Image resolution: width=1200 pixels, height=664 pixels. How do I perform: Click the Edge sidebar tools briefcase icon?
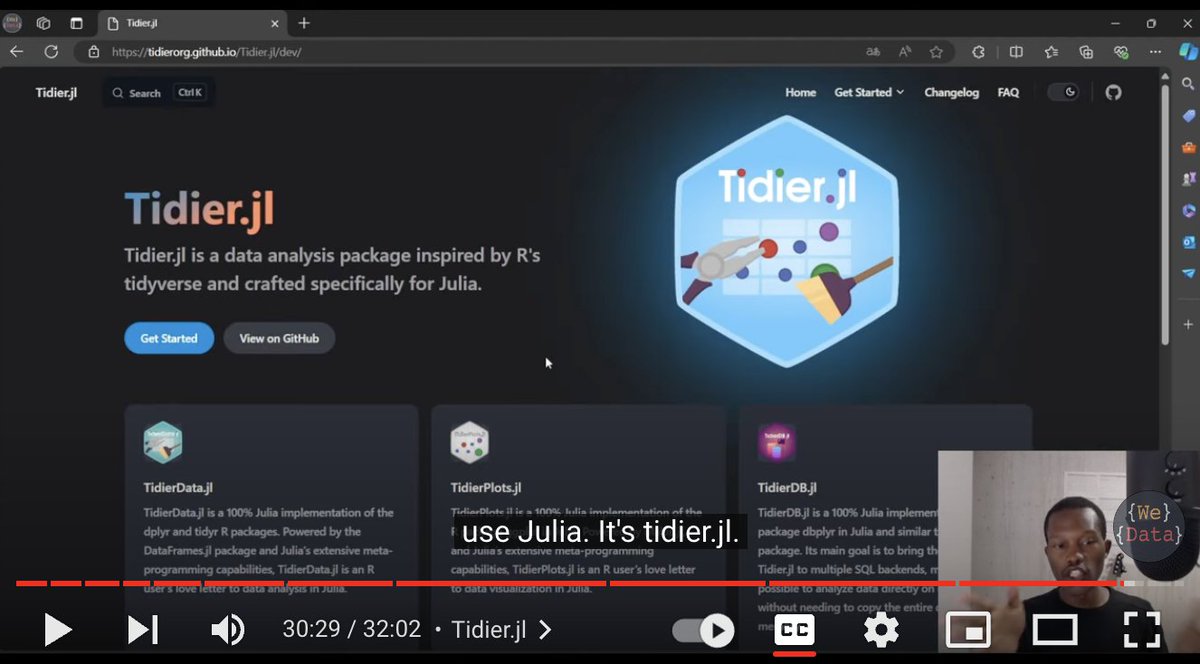(1188, 147)
